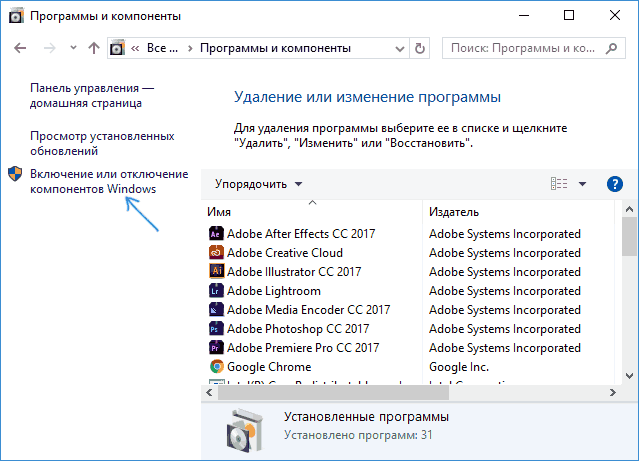Click the vertical scrollbar down arrow
This screenshot has height=461, width=639.
pos(629,376)
